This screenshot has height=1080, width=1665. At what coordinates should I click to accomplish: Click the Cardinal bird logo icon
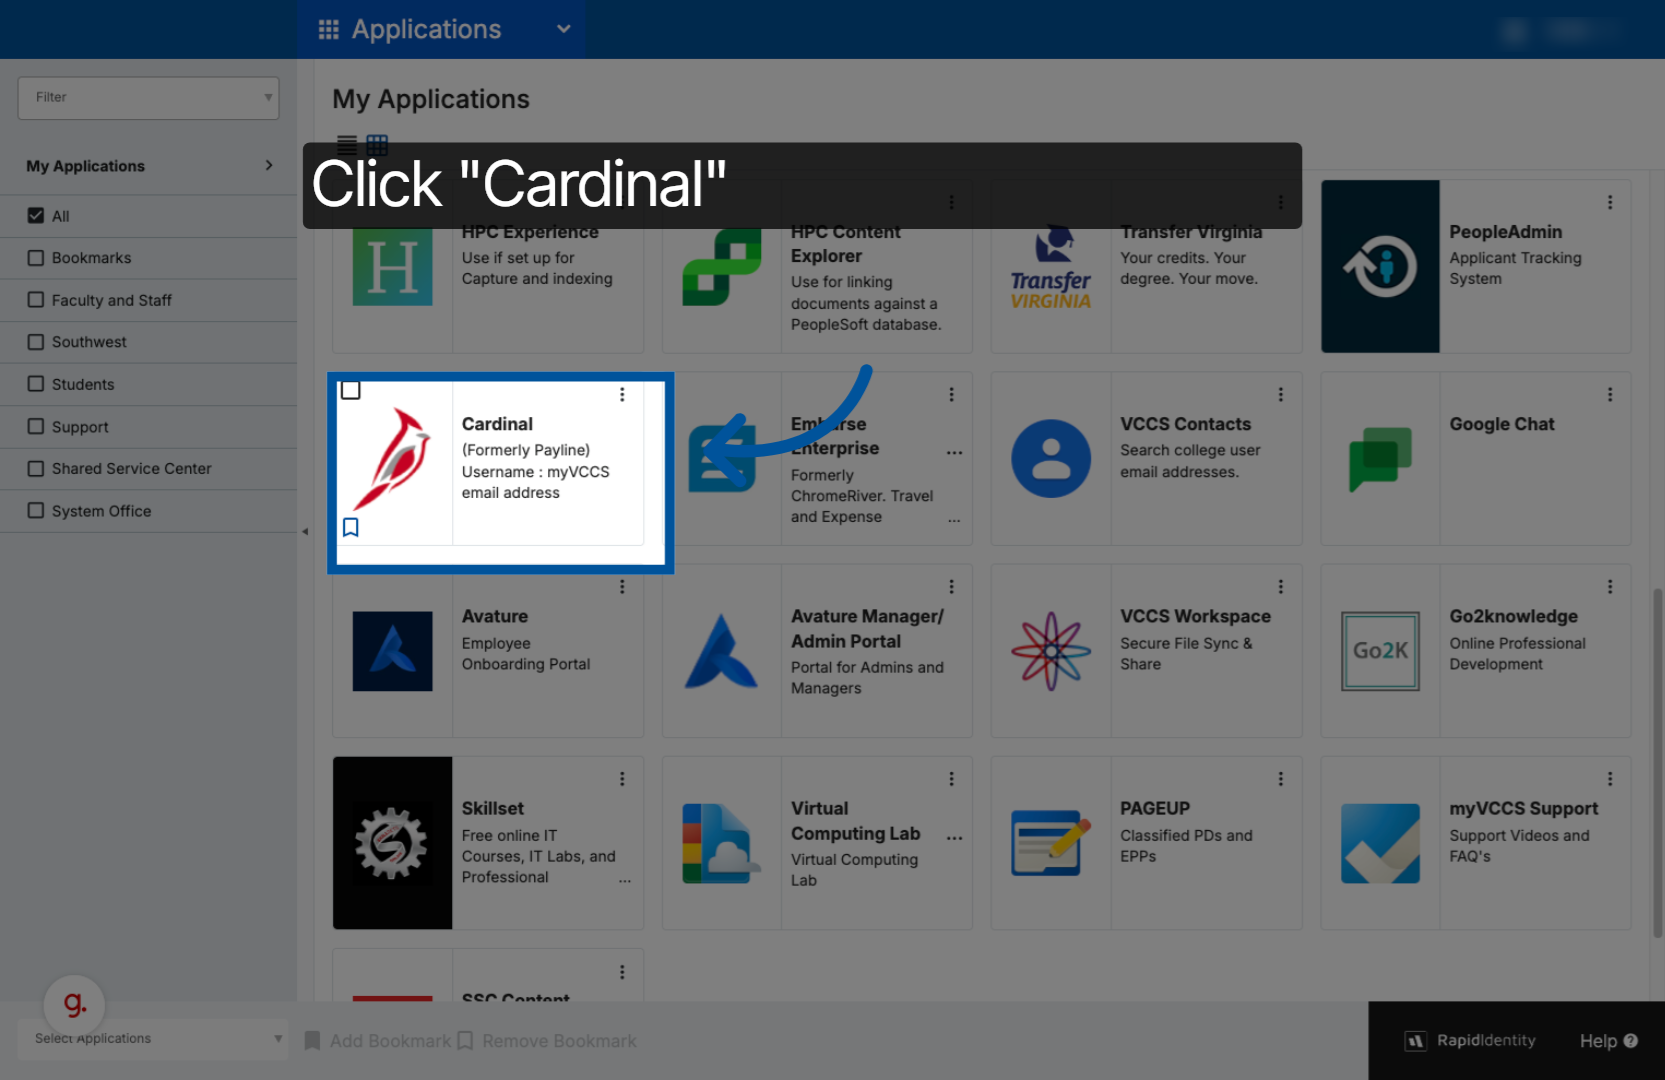pos(393,459)
